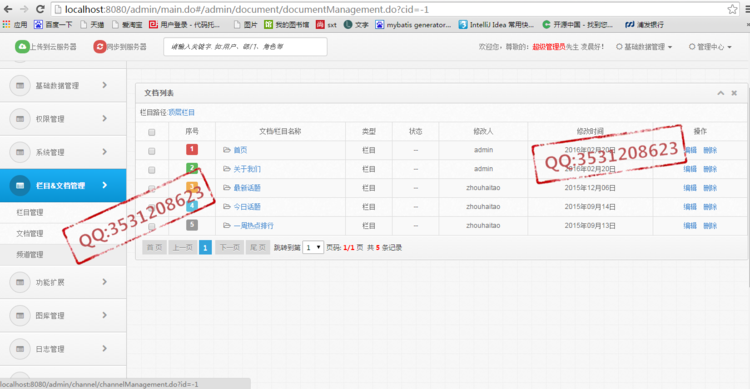Open the 管理中心 dropdown menu

[x=710, y=47]
